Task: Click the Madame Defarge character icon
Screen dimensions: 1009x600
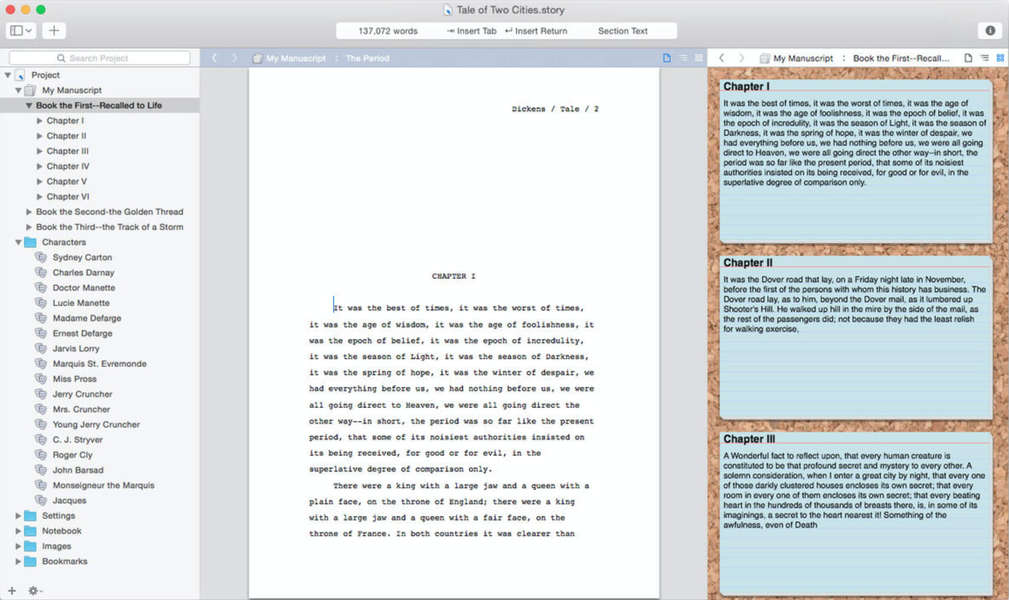Action: point(41,318)
